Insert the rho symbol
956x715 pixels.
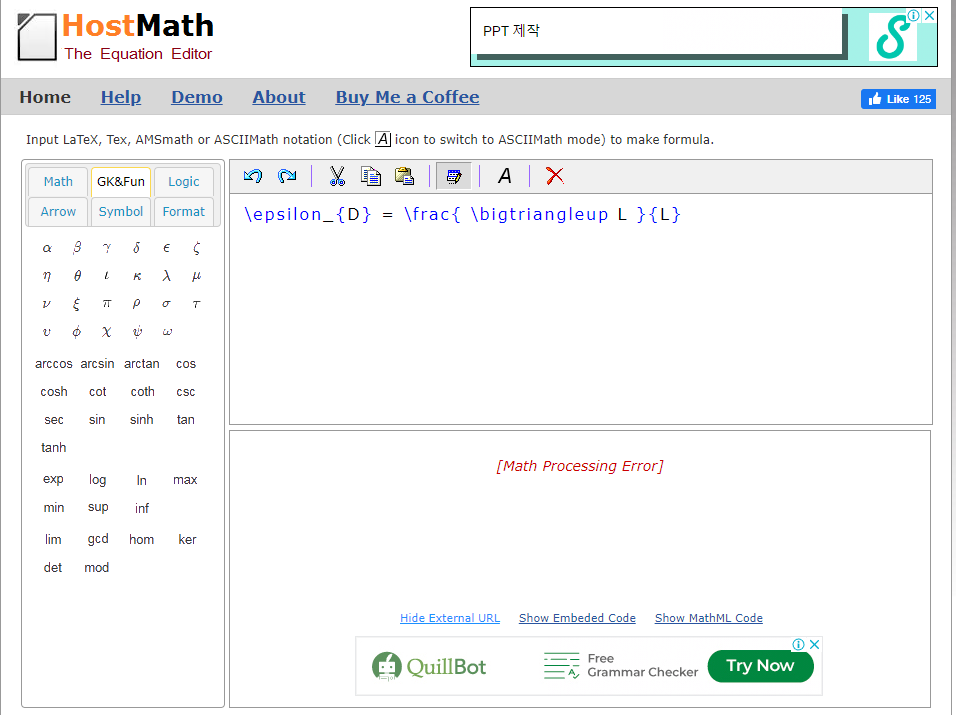click(137, 304)
